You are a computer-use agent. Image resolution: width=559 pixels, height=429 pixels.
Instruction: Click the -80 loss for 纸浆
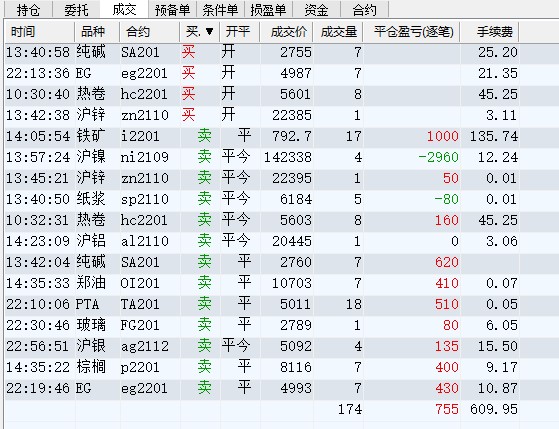[446, 199]
